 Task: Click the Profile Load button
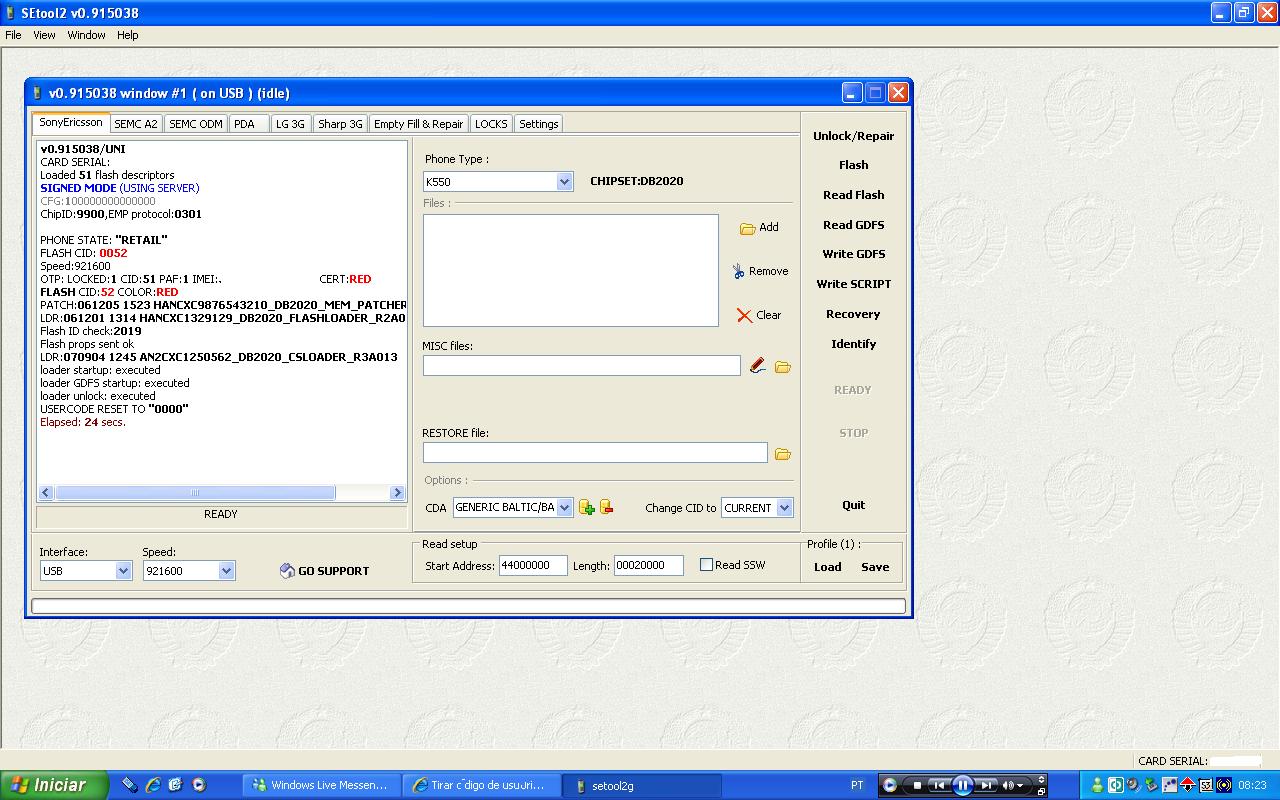click(x=827, y=567)
